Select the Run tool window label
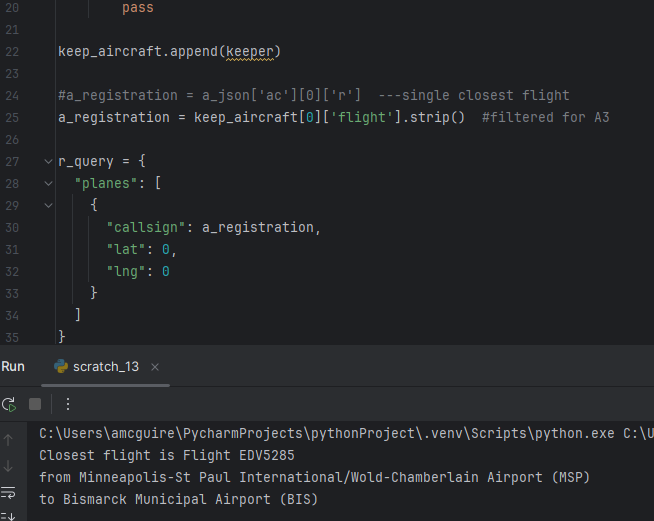The height and width of the screenshot is (521, 654). coord(13,367)
